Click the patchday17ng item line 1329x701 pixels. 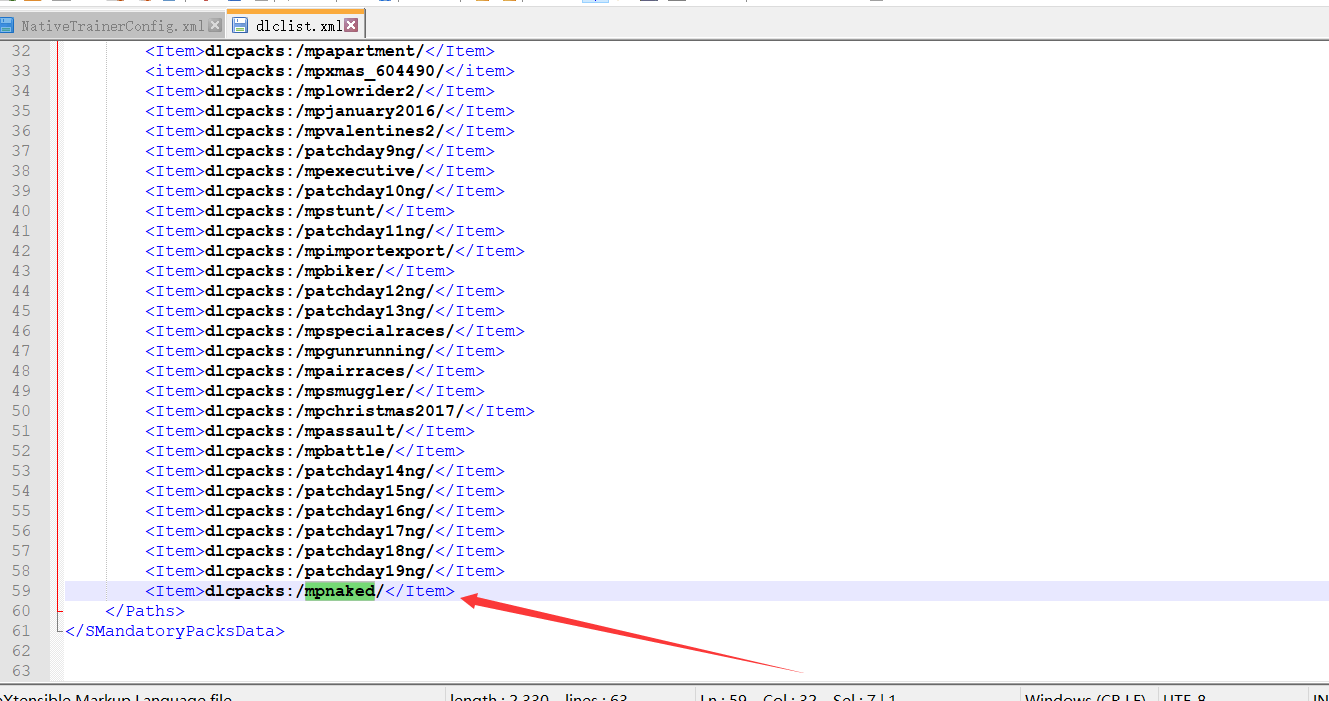(325, 531)
